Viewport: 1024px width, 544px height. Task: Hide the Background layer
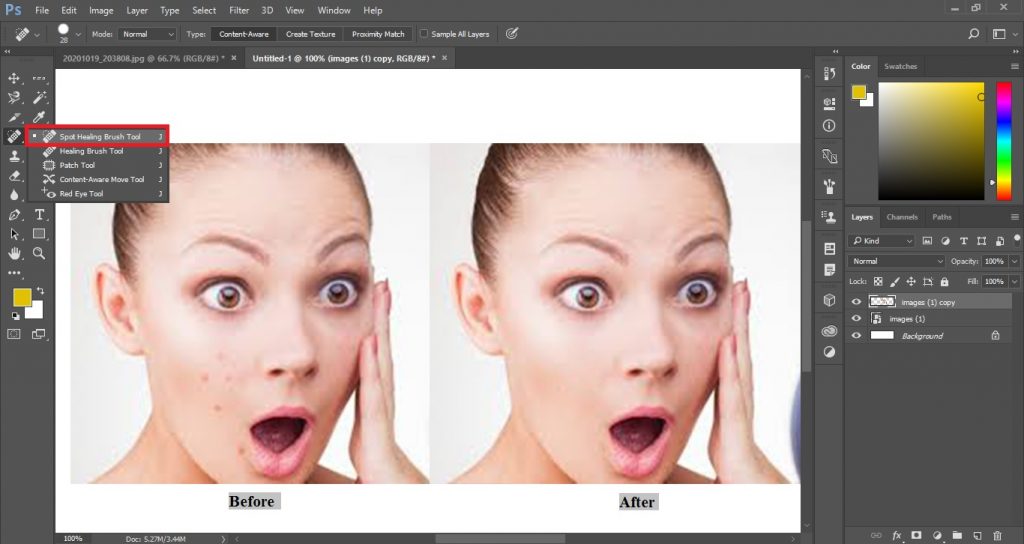click(x=856, y=336)
